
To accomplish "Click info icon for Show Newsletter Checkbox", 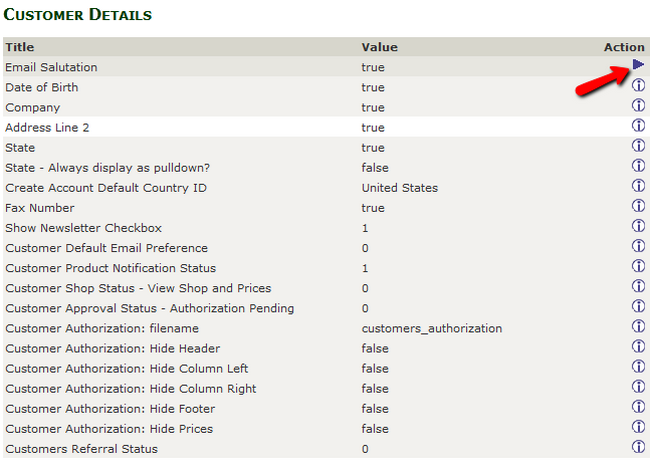I will point(638,226).
